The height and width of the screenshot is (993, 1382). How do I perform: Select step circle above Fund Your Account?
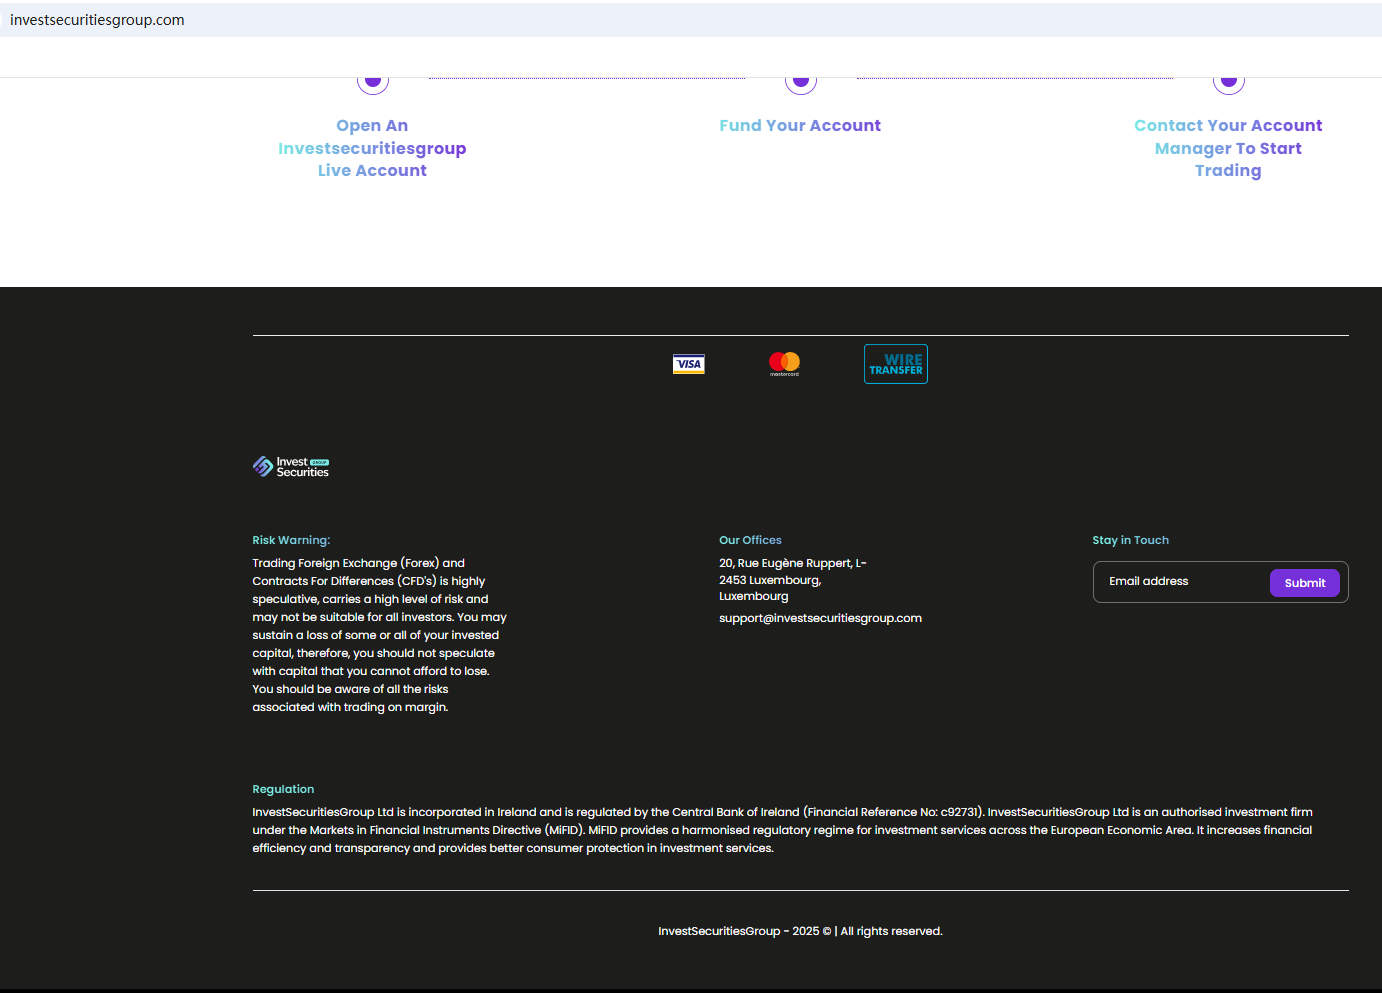pos(801,82)
